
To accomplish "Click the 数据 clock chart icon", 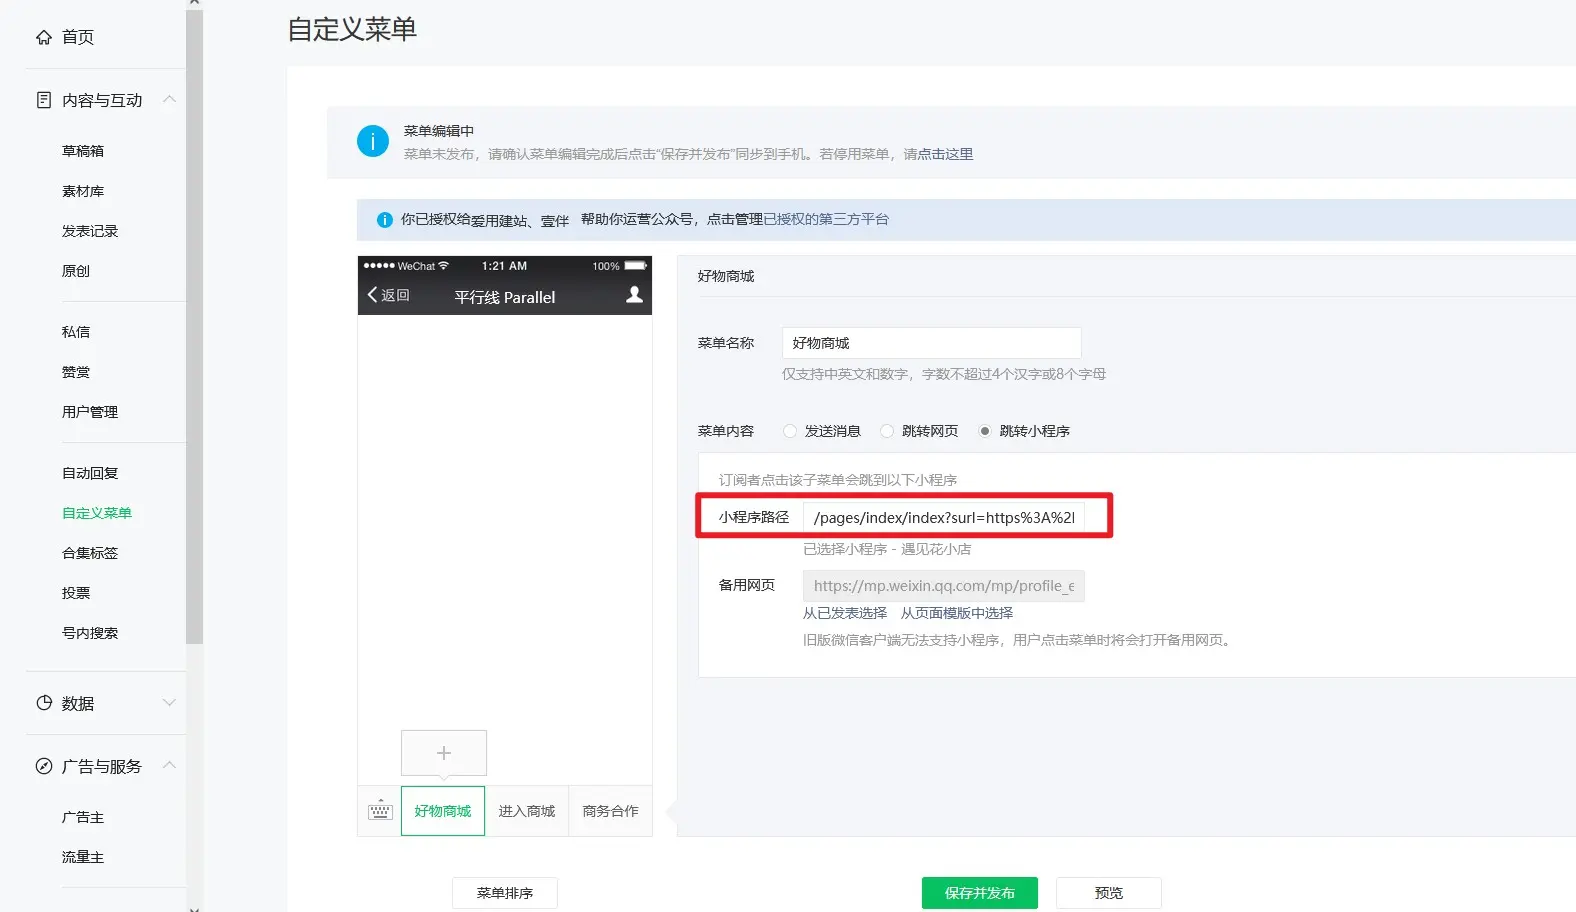I will [44, 703].
